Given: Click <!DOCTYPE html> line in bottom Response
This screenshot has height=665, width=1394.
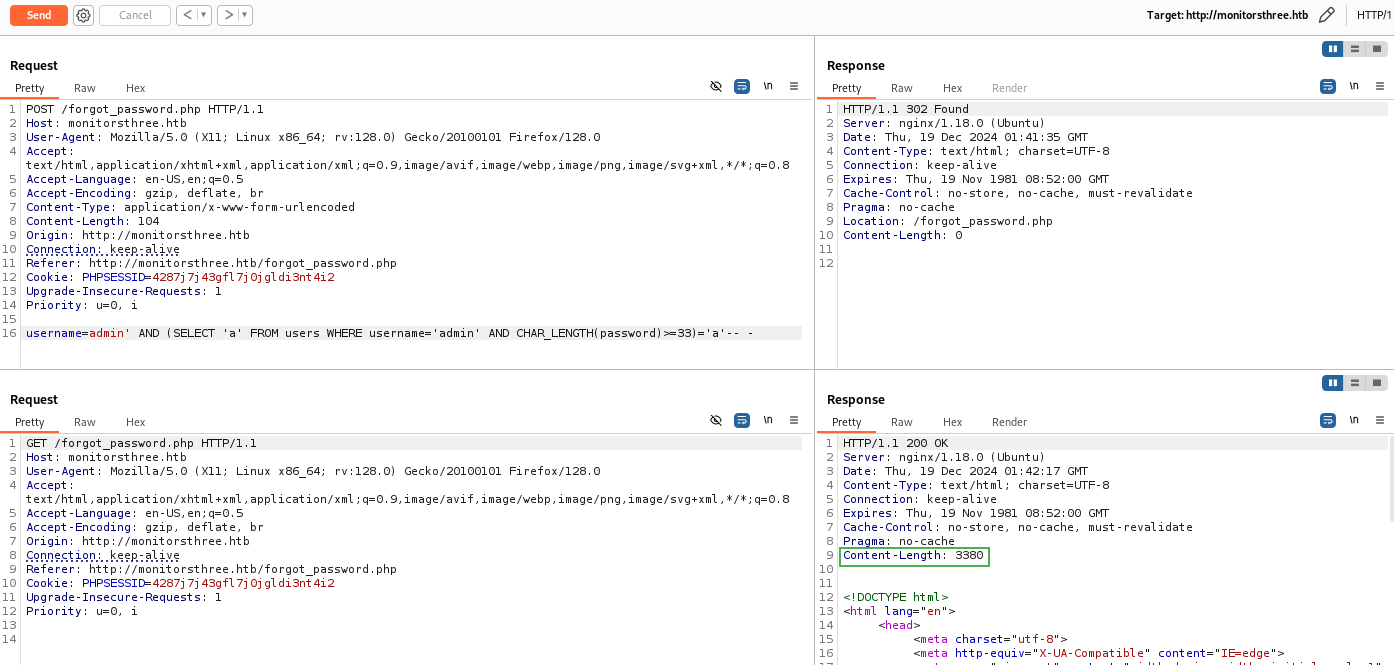Looking at the screenshot, I should click(895, 597).
